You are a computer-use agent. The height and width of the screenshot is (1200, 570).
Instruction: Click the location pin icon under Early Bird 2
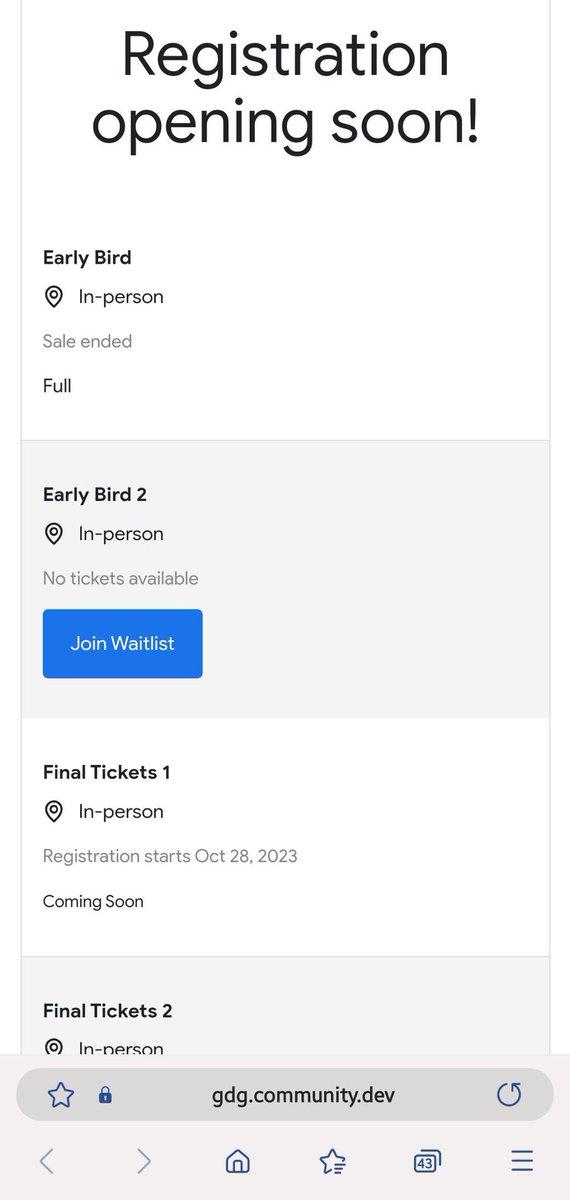(x=54, y=534)
